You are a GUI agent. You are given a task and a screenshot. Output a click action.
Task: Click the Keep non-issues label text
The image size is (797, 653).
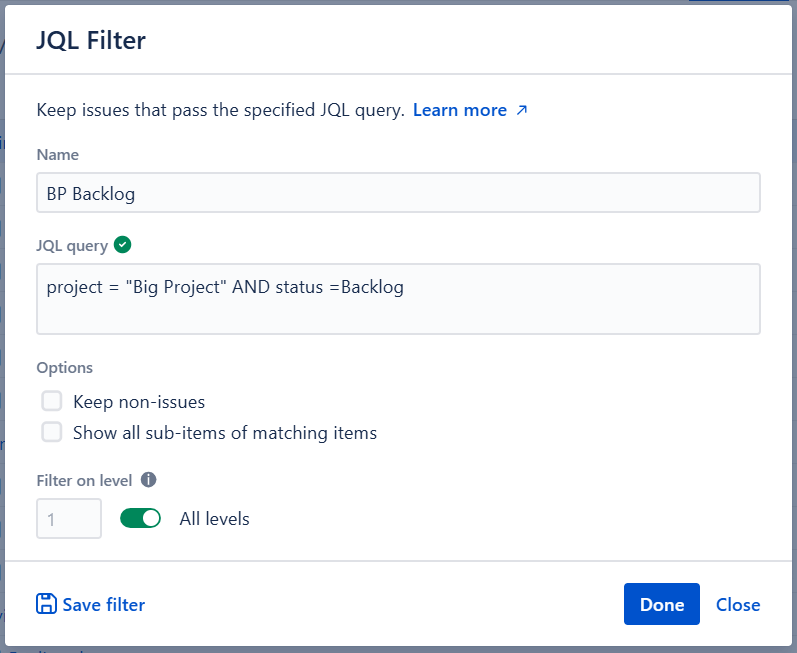(139, 402)
